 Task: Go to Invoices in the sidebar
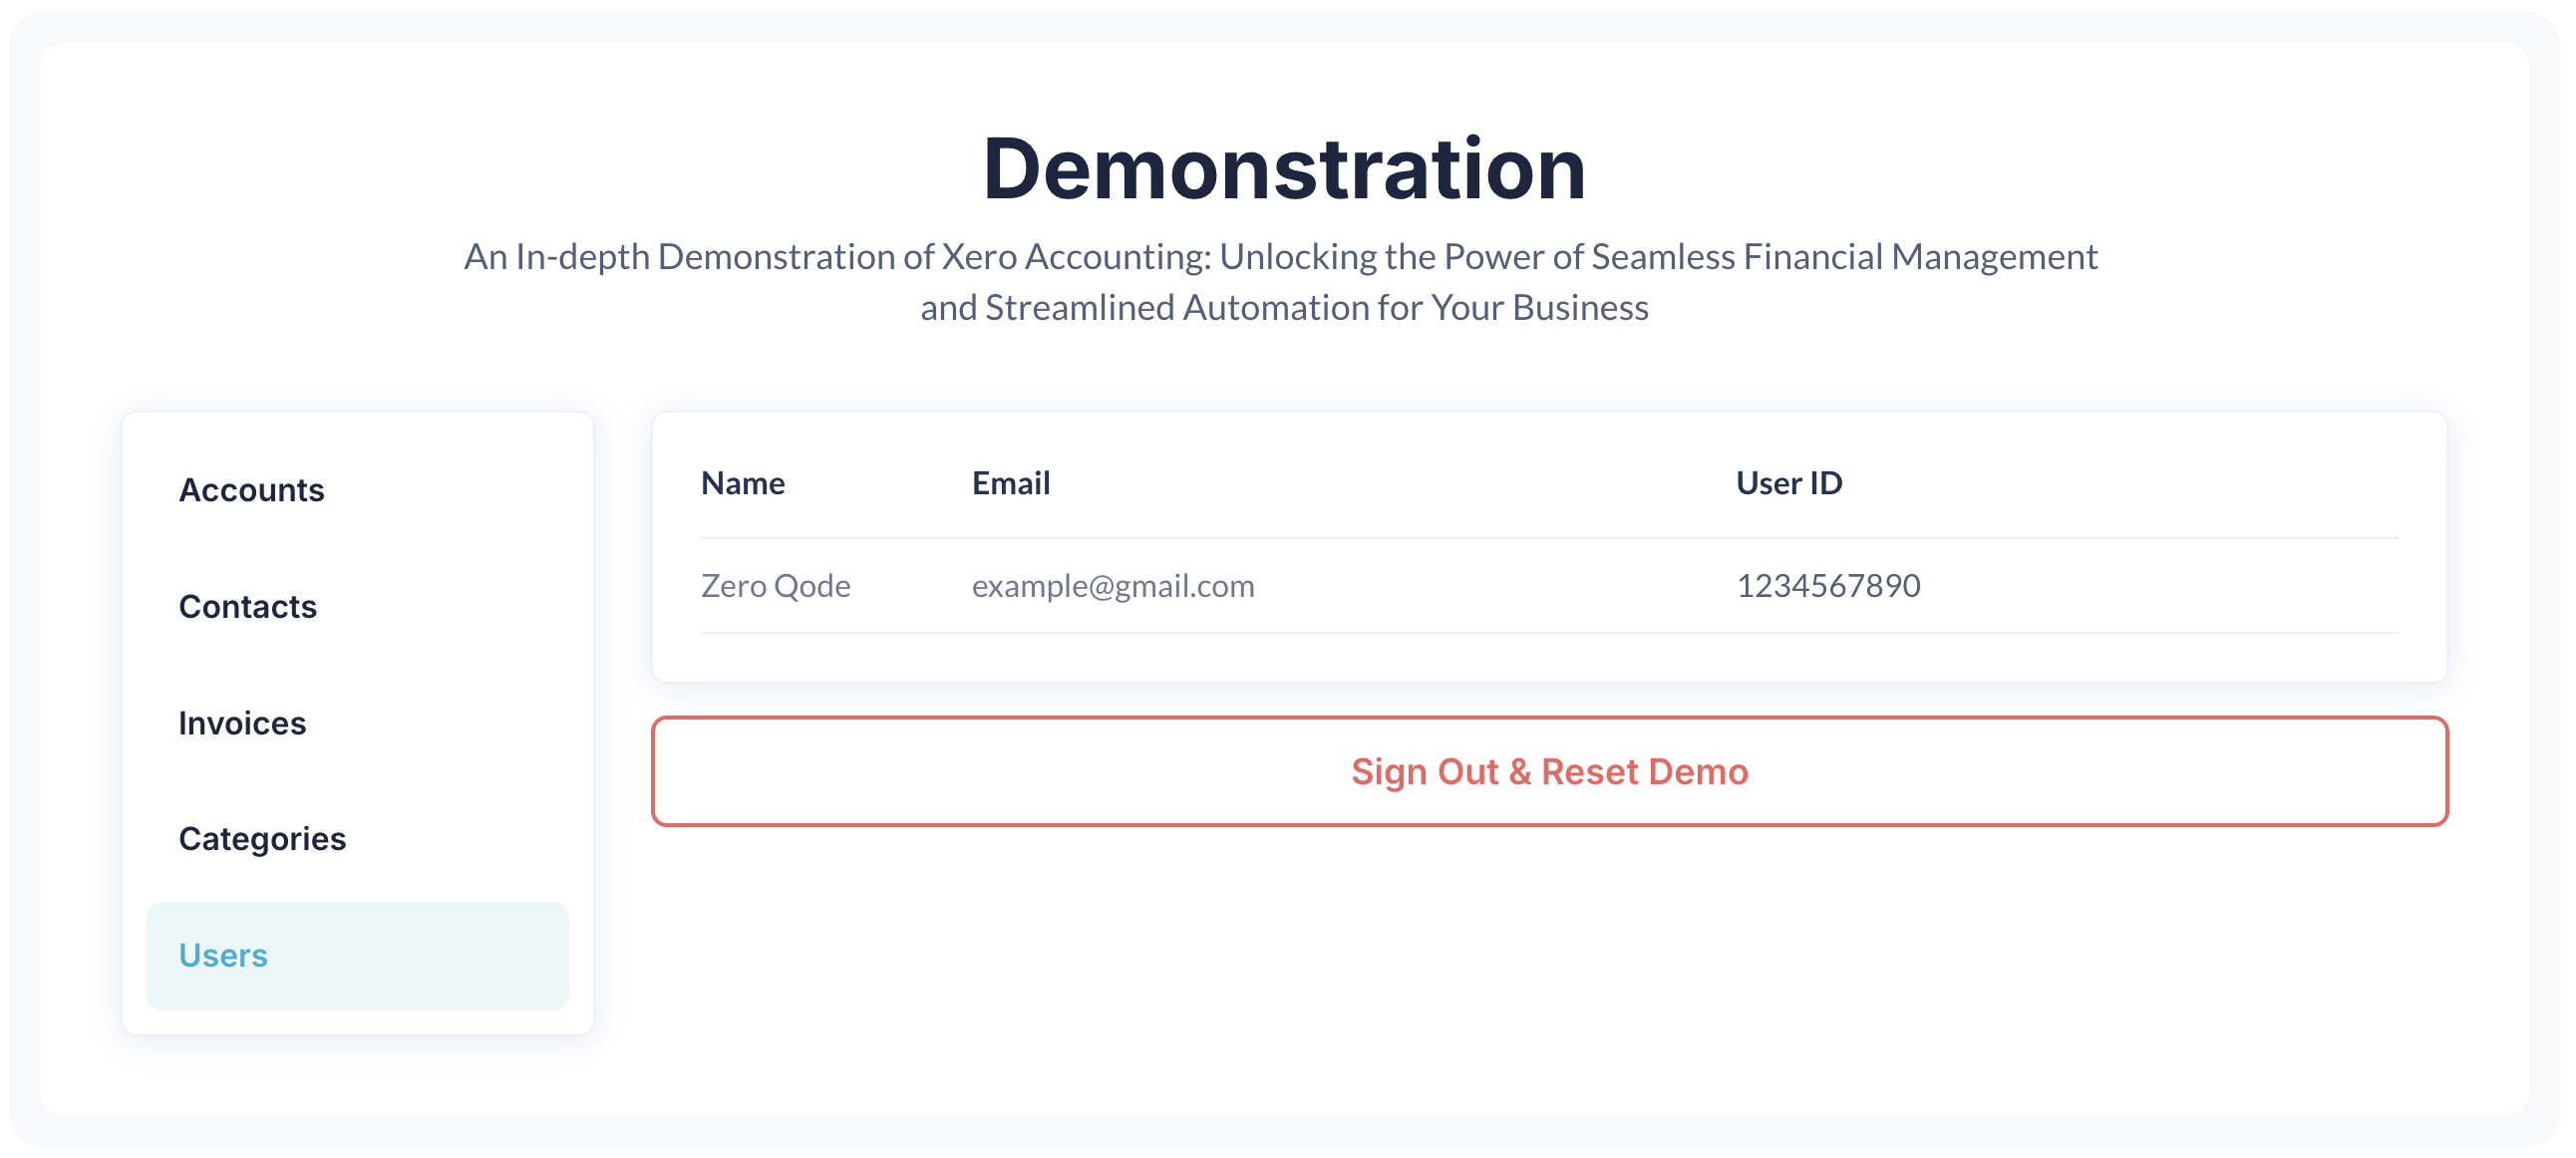pos(243,723)
